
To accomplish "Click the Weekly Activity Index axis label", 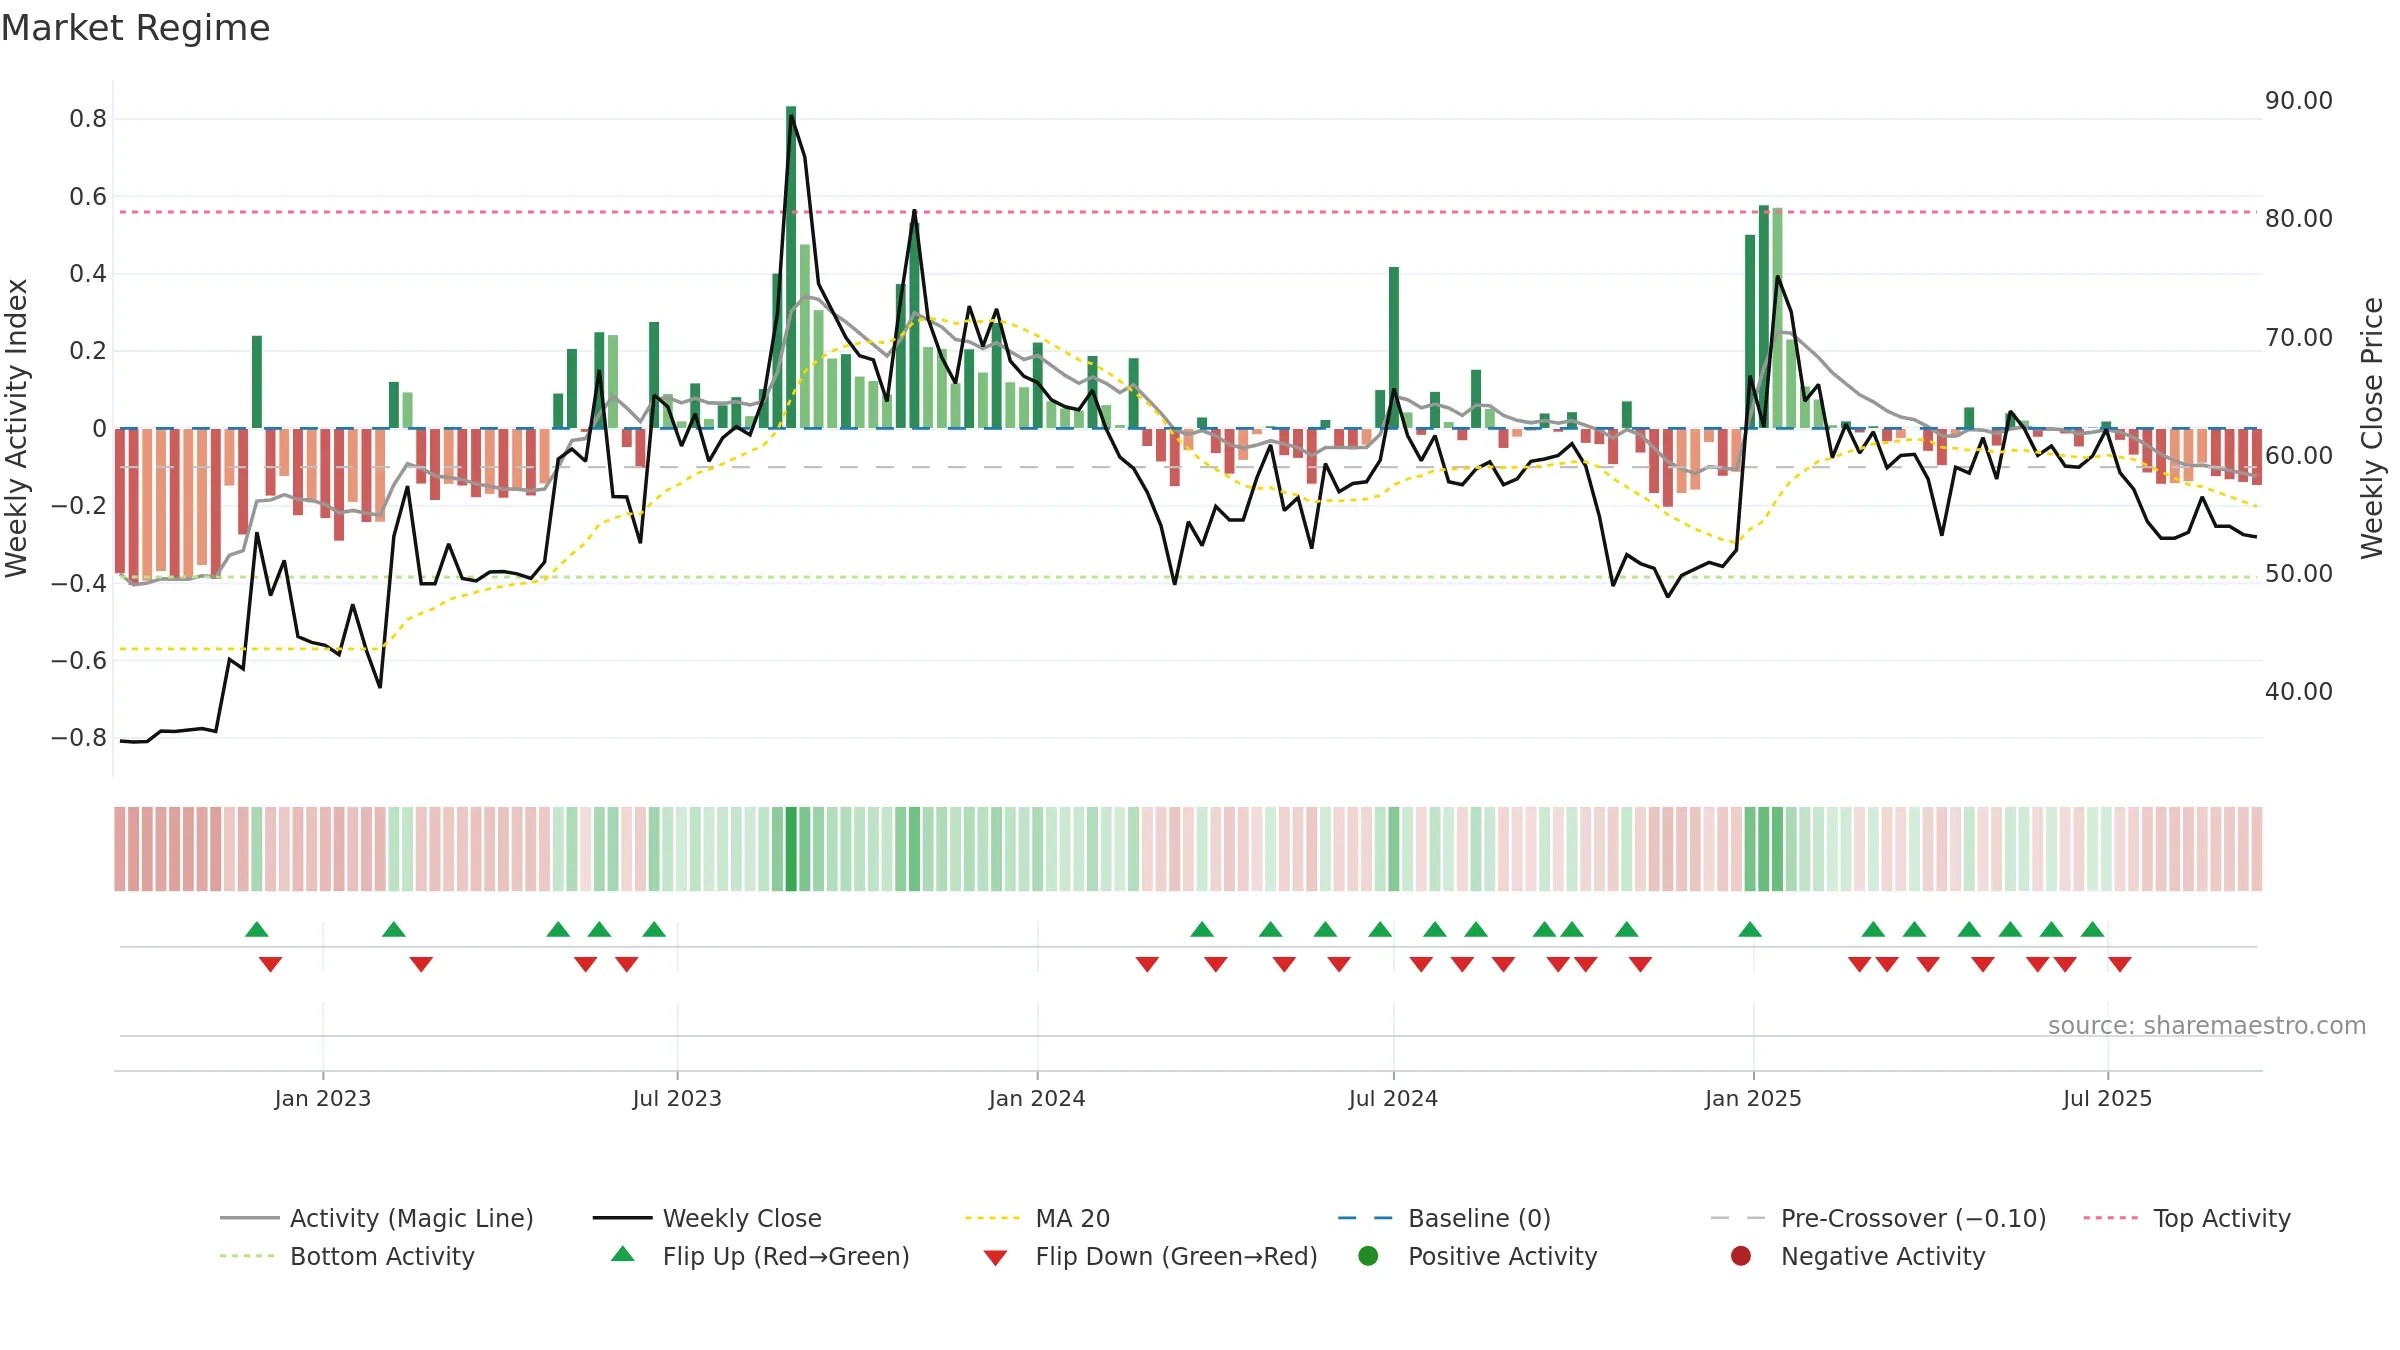I will click(x=16, y=428).
